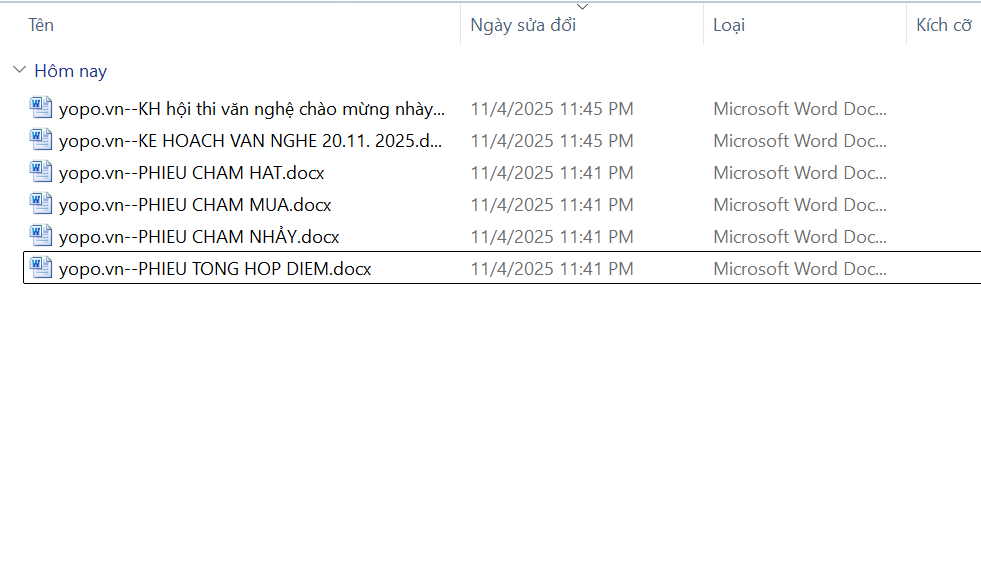The height and width of the screenshot is (587, 981).
Task: Click Word icon of KE HOACH VAN NGHE file
Action: pyautogui.click(x=41, y=140)
